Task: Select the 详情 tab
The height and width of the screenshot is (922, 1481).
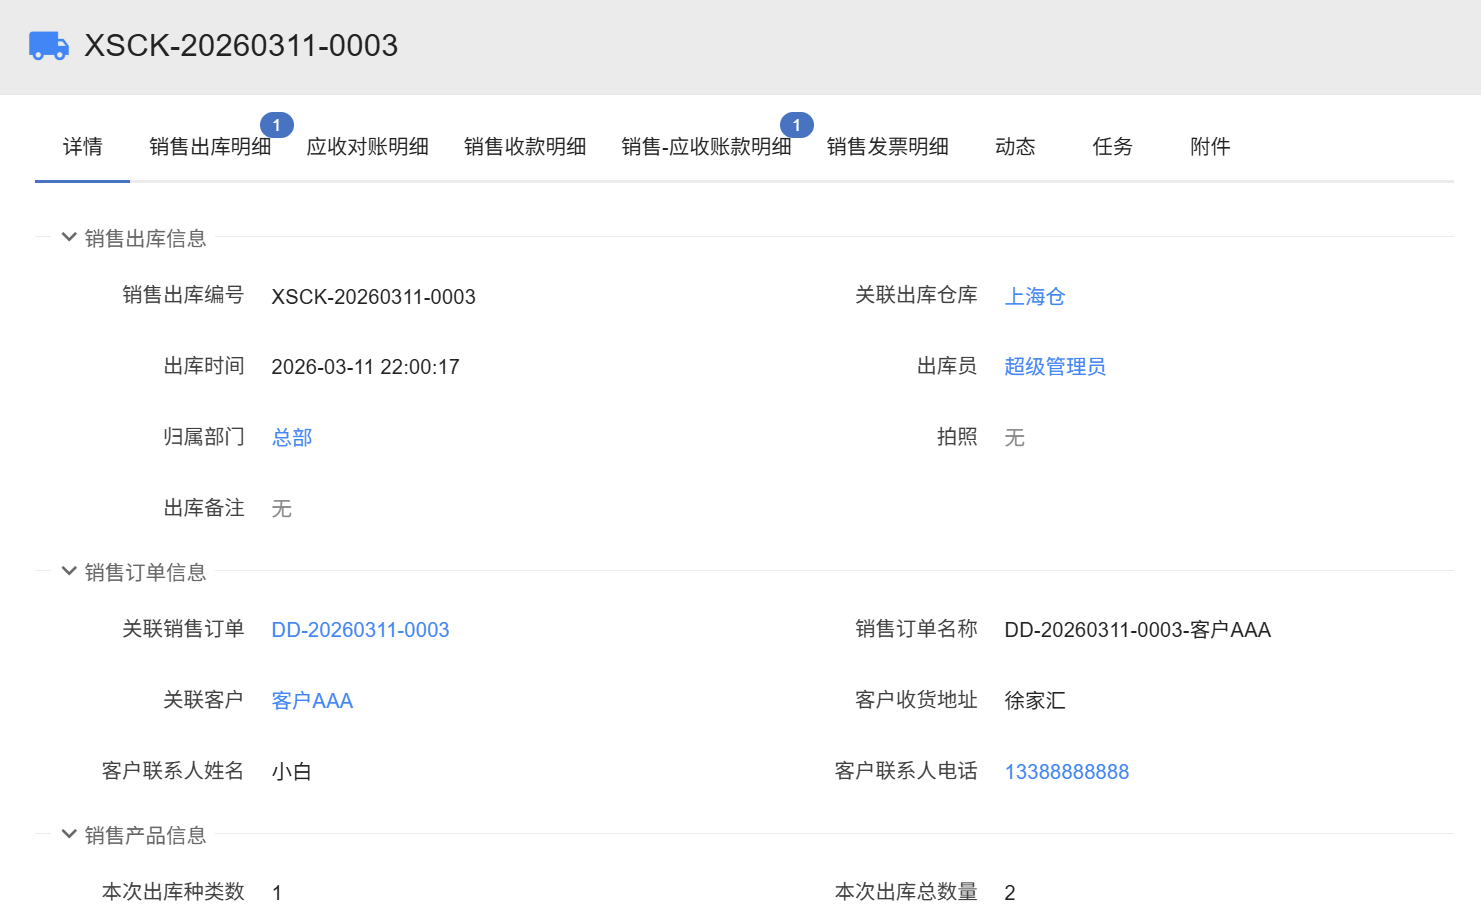Action: pos(82,147)
